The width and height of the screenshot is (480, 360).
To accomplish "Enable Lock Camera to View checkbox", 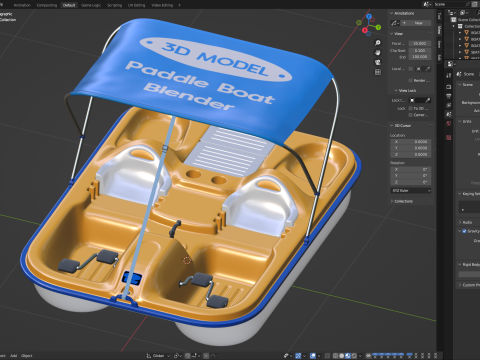I will coord(410,115).
